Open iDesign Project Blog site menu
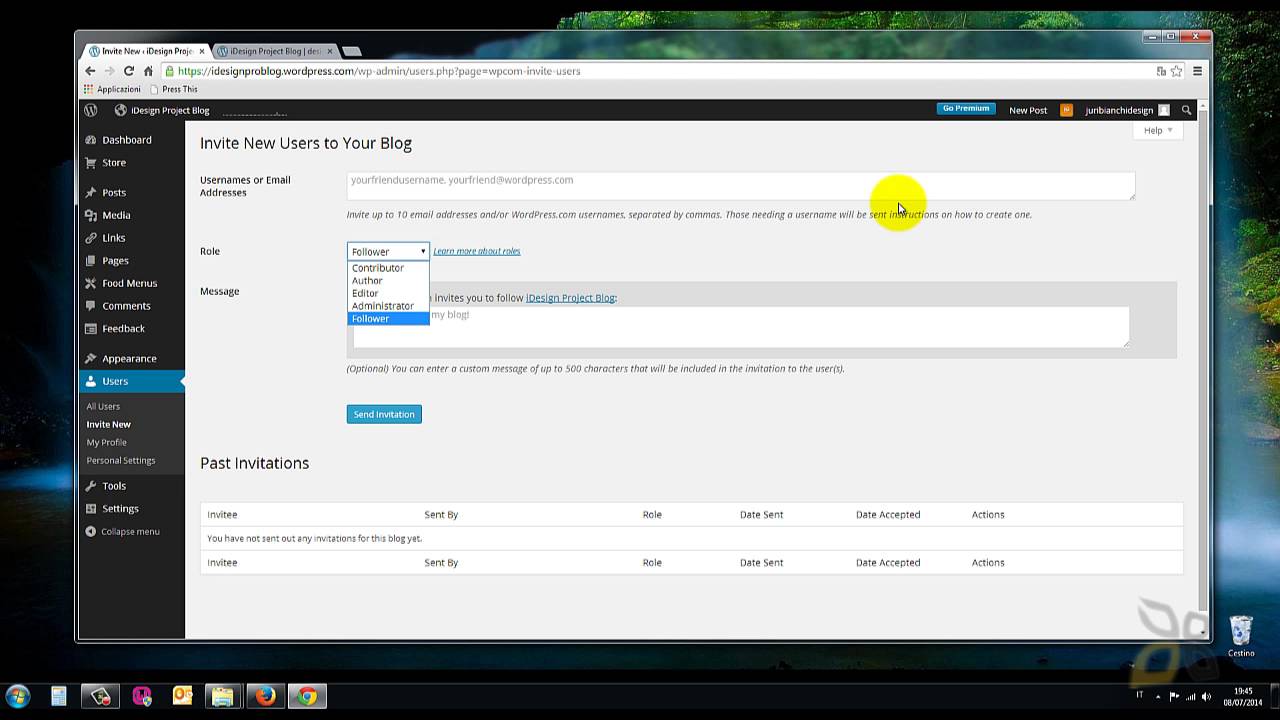 coord(162,110)
